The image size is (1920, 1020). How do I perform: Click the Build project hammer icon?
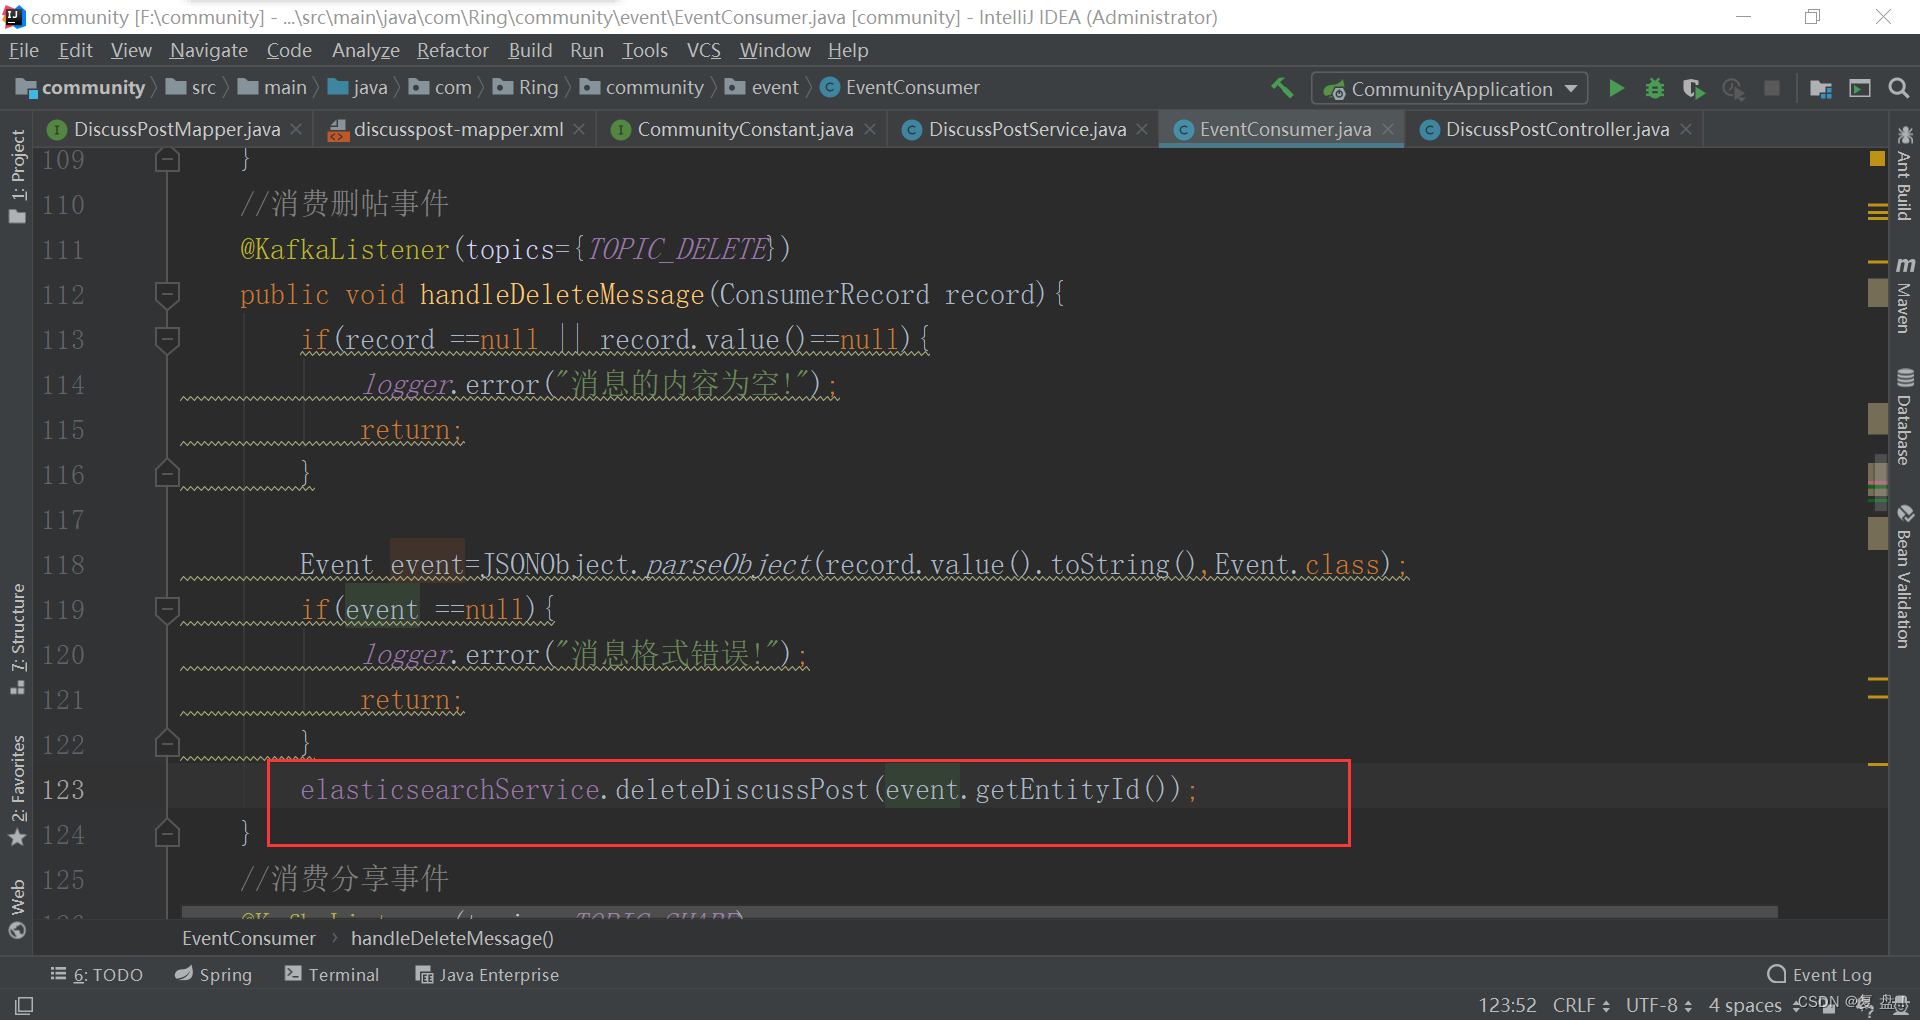pos(1281,88)
